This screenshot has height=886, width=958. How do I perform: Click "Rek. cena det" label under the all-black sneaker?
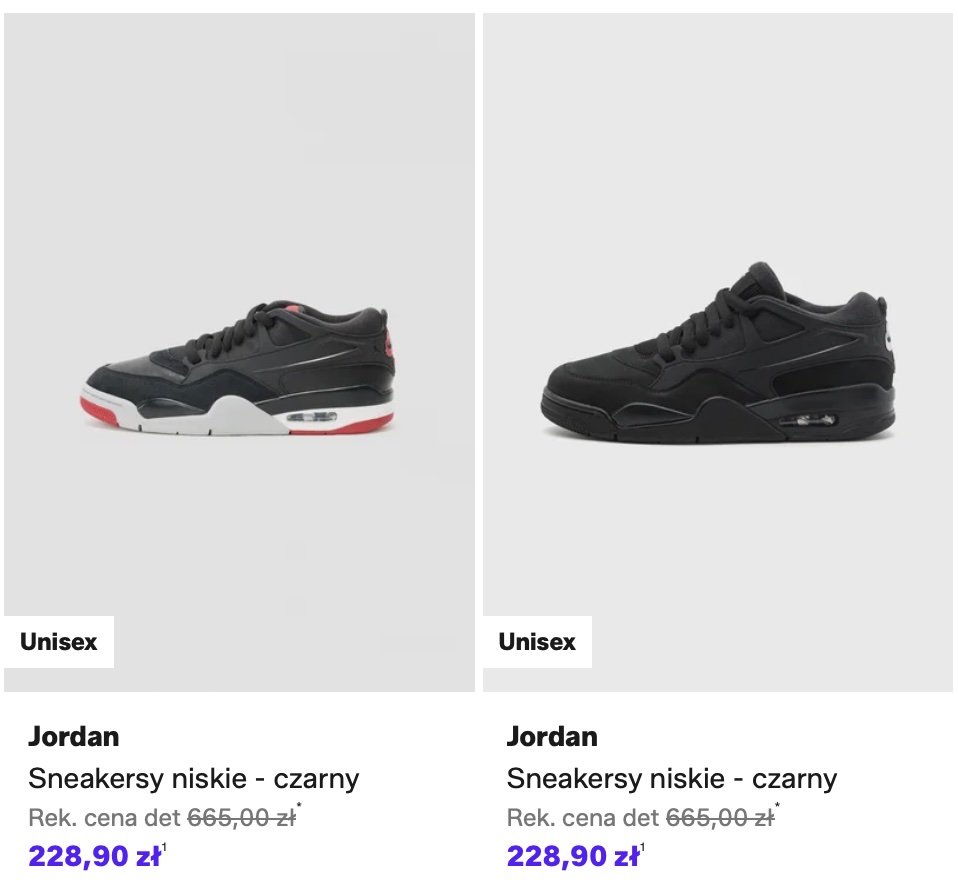click(583, 818)
